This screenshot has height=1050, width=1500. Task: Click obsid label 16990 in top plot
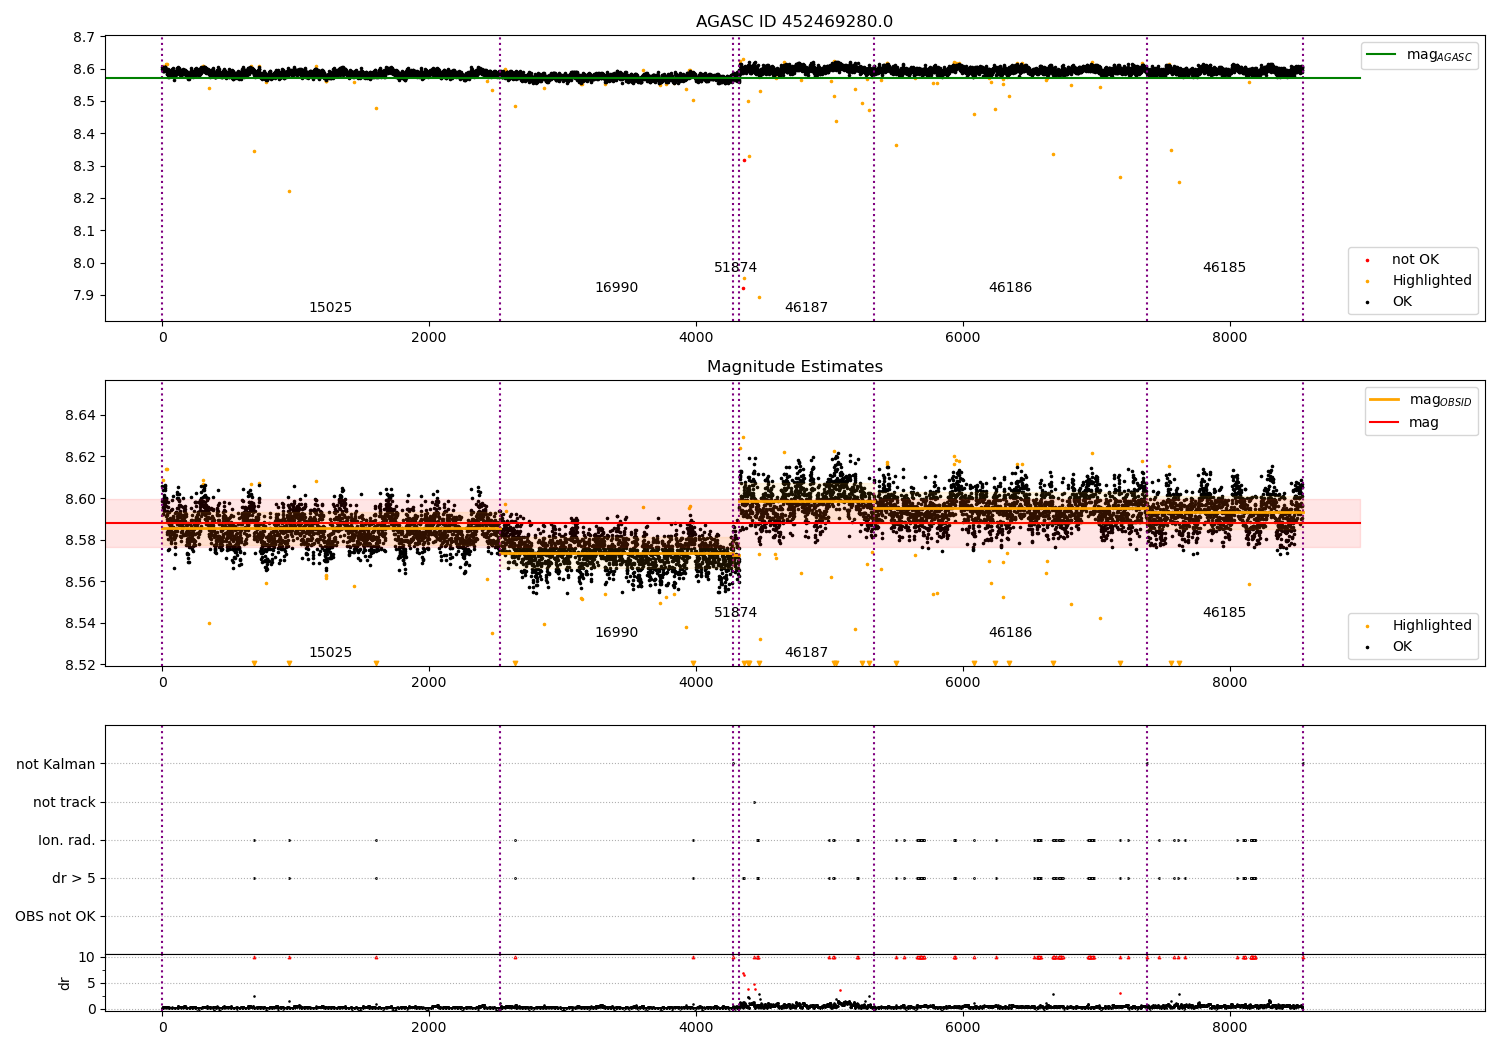[x=616, y=288]
